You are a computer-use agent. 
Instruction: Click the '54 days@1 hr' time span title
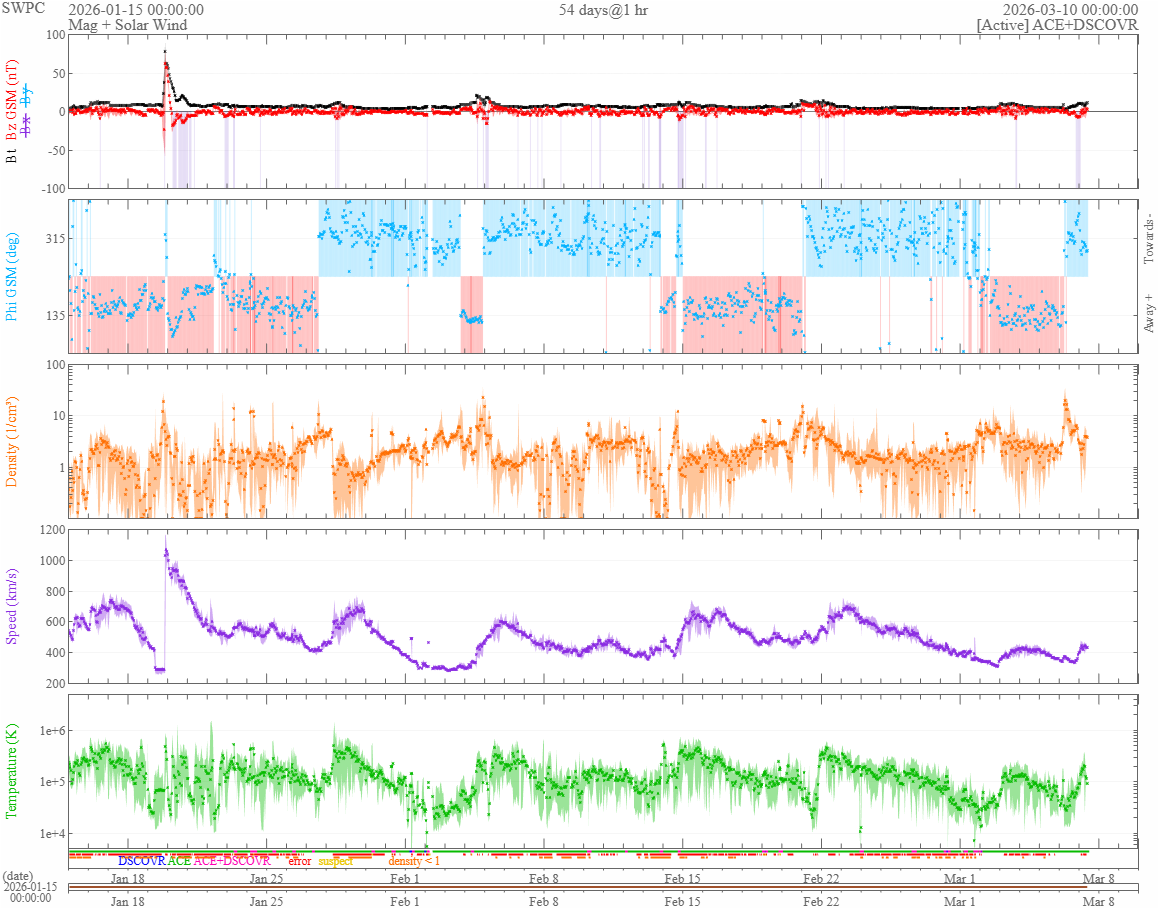click(x=603, y=10)
